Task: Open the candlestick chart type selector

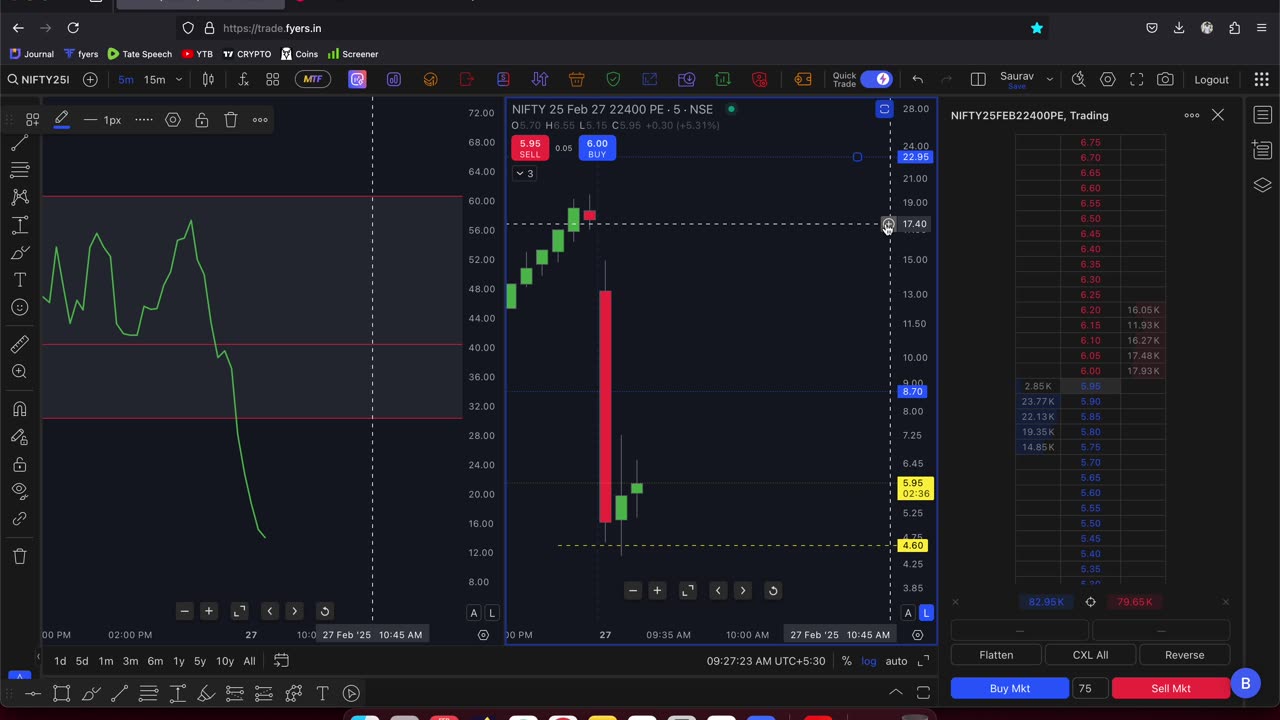Action: (206, 80)
